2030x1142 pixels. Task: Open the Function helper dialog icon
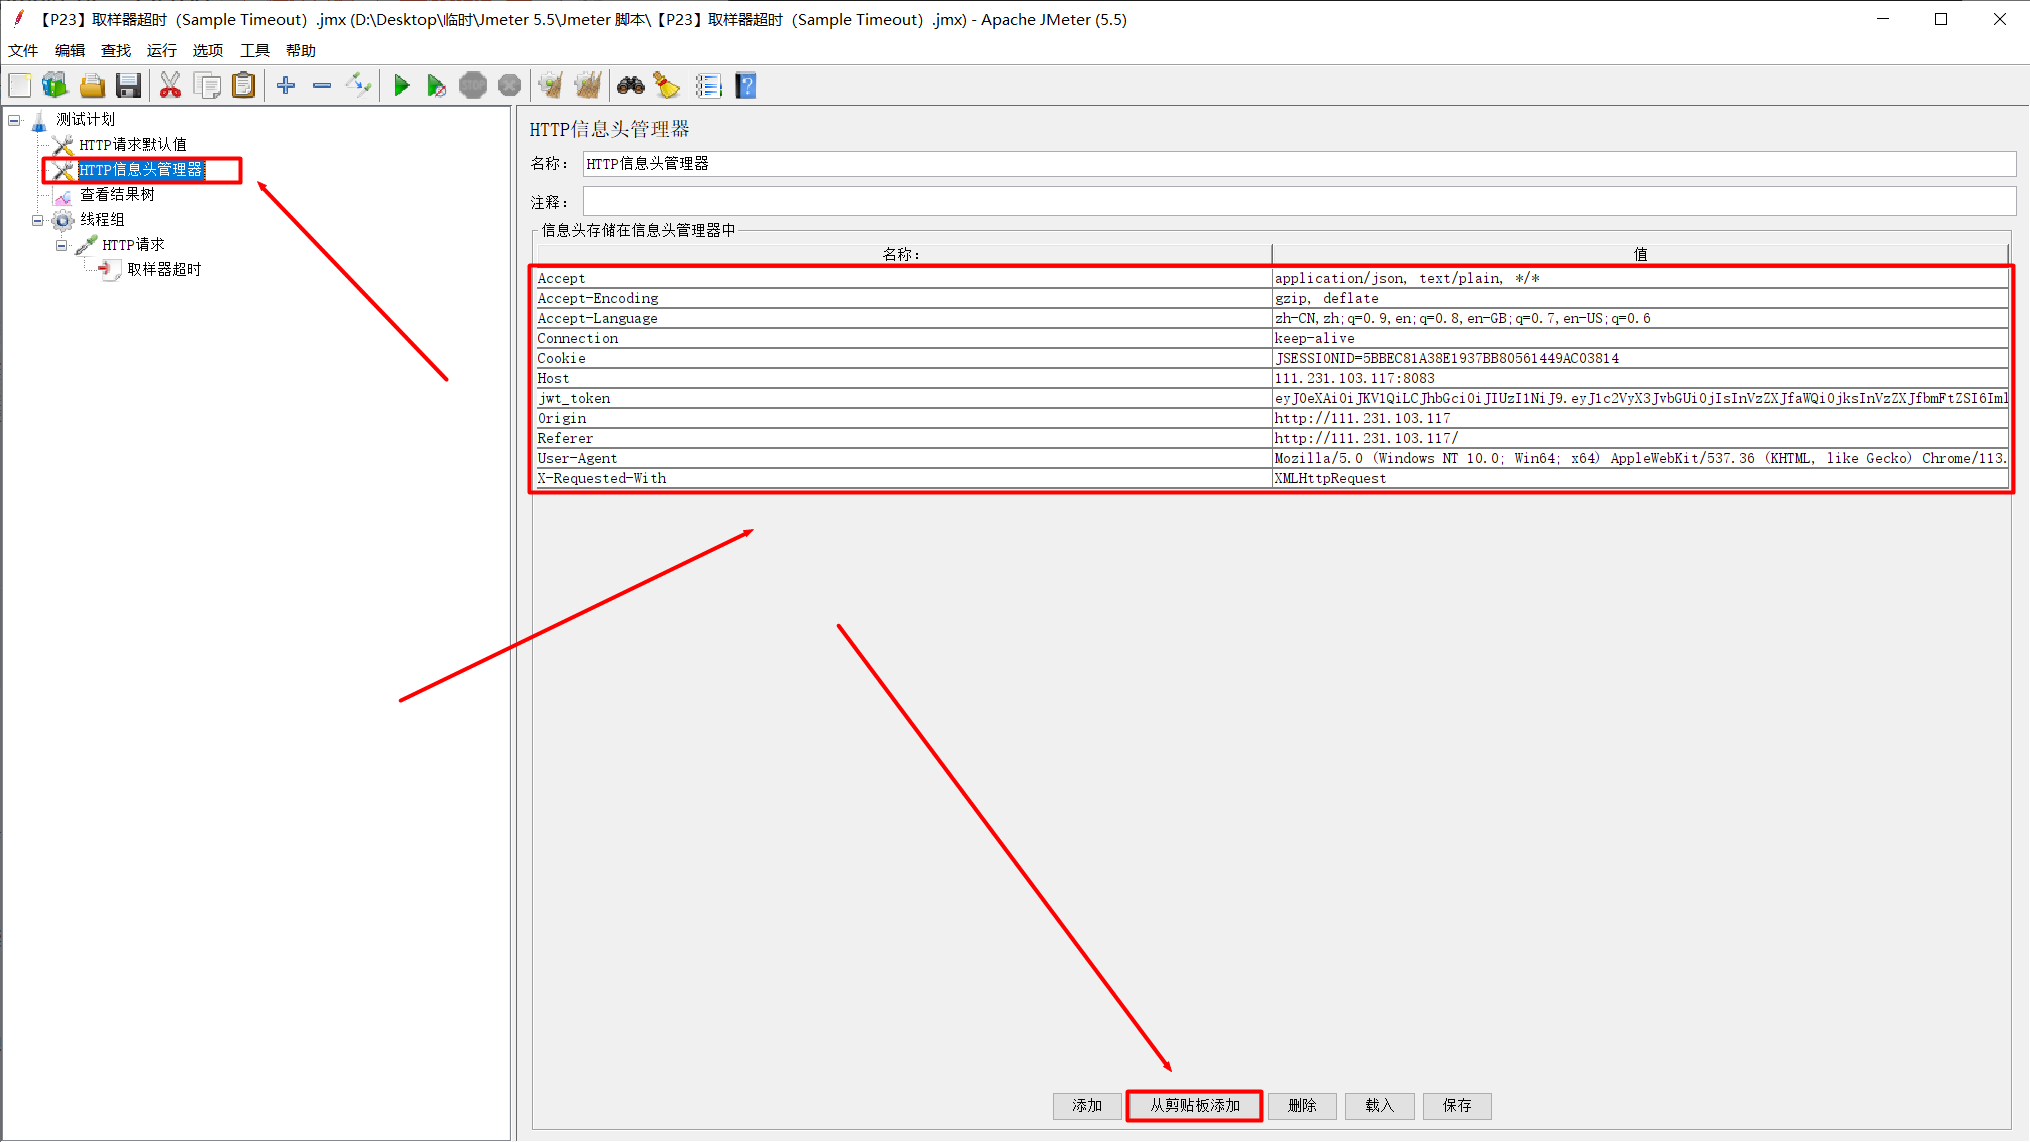tap(709, 86)
